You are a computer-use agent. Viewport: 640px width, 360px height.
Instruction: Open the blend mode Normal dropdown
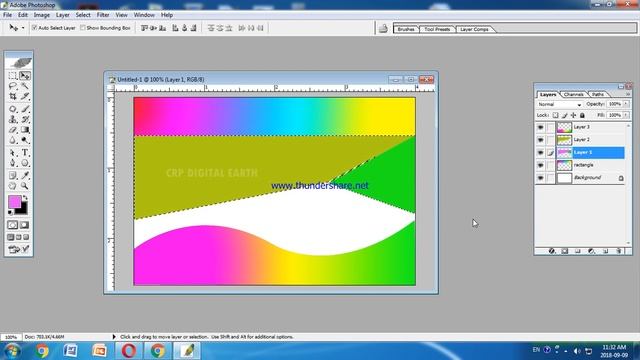(x=559, y=104)
